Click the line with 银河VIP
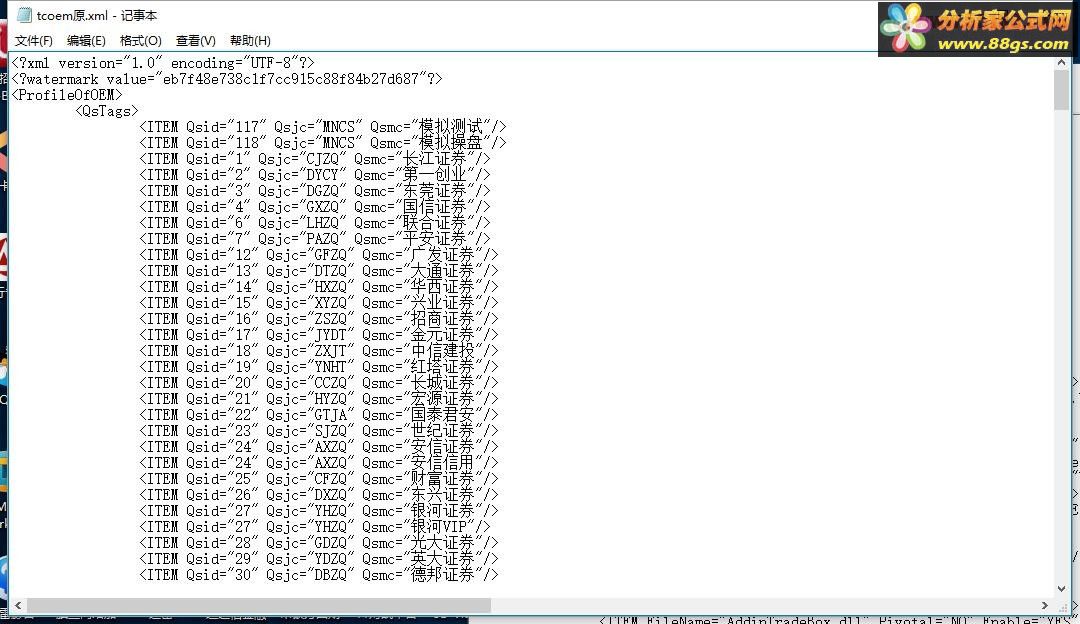1080x624 pixels. [x=315, y=527]
